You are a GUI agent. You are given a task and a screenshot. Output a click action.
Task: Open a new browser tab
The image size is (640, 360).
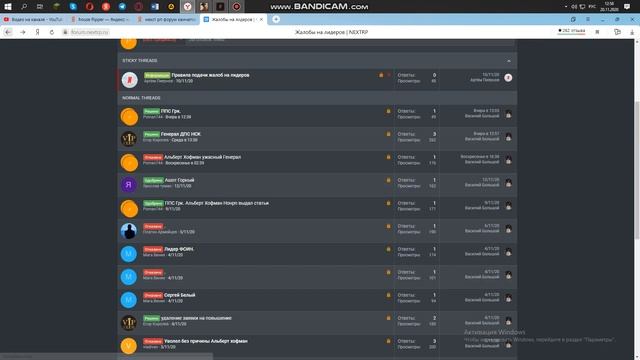276,19
